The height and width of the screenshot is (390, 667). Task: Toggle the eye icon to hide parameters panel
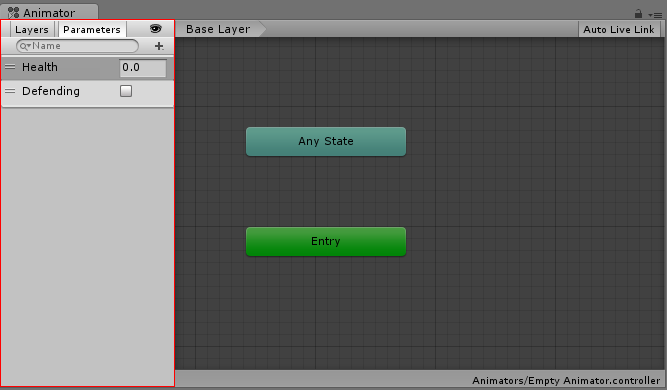pos(156,28)
